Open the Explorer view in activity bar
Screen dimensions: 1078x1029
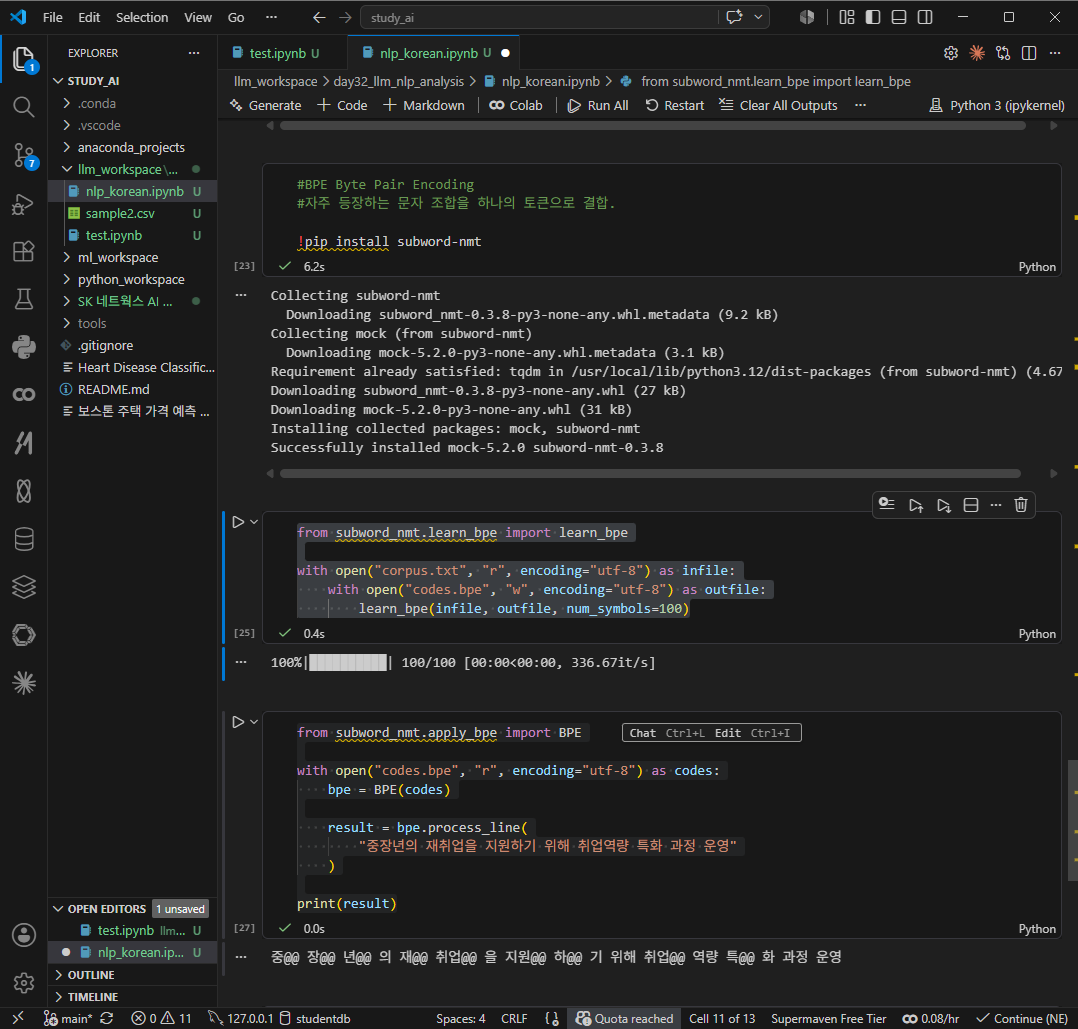(23, 59)
